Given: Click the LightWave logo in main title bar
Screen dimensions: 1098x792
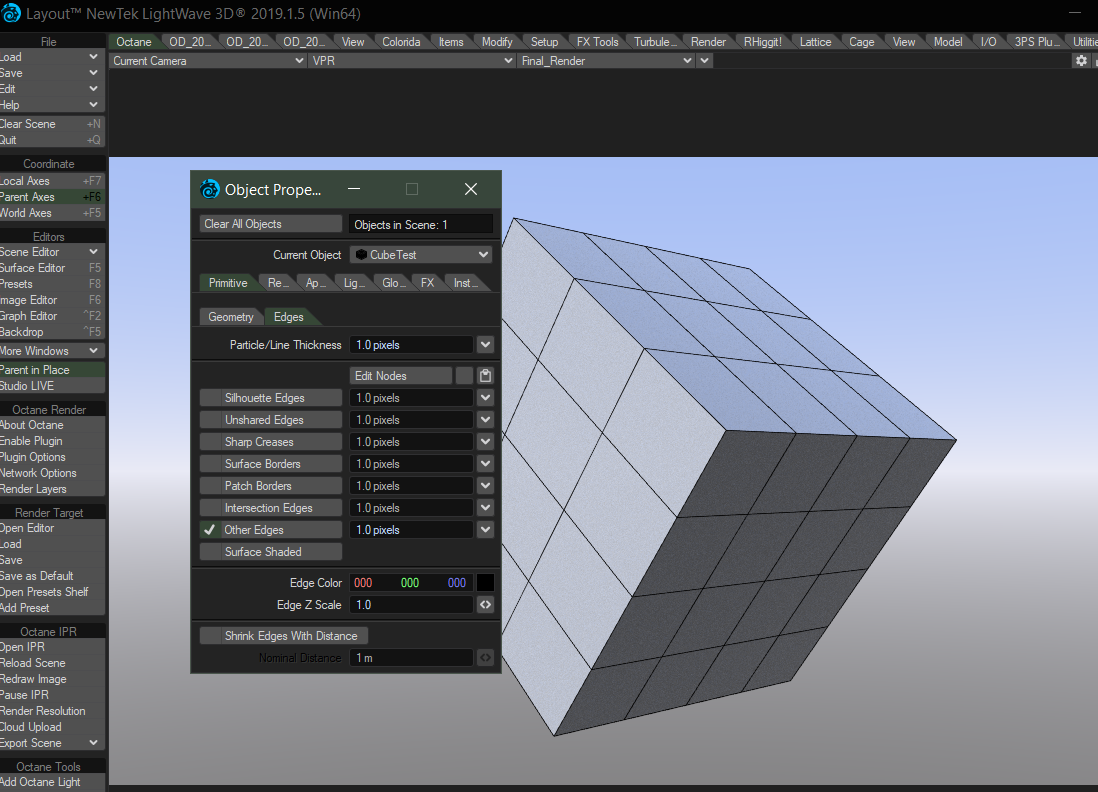Looking at the screenshot, I should 11,13.
